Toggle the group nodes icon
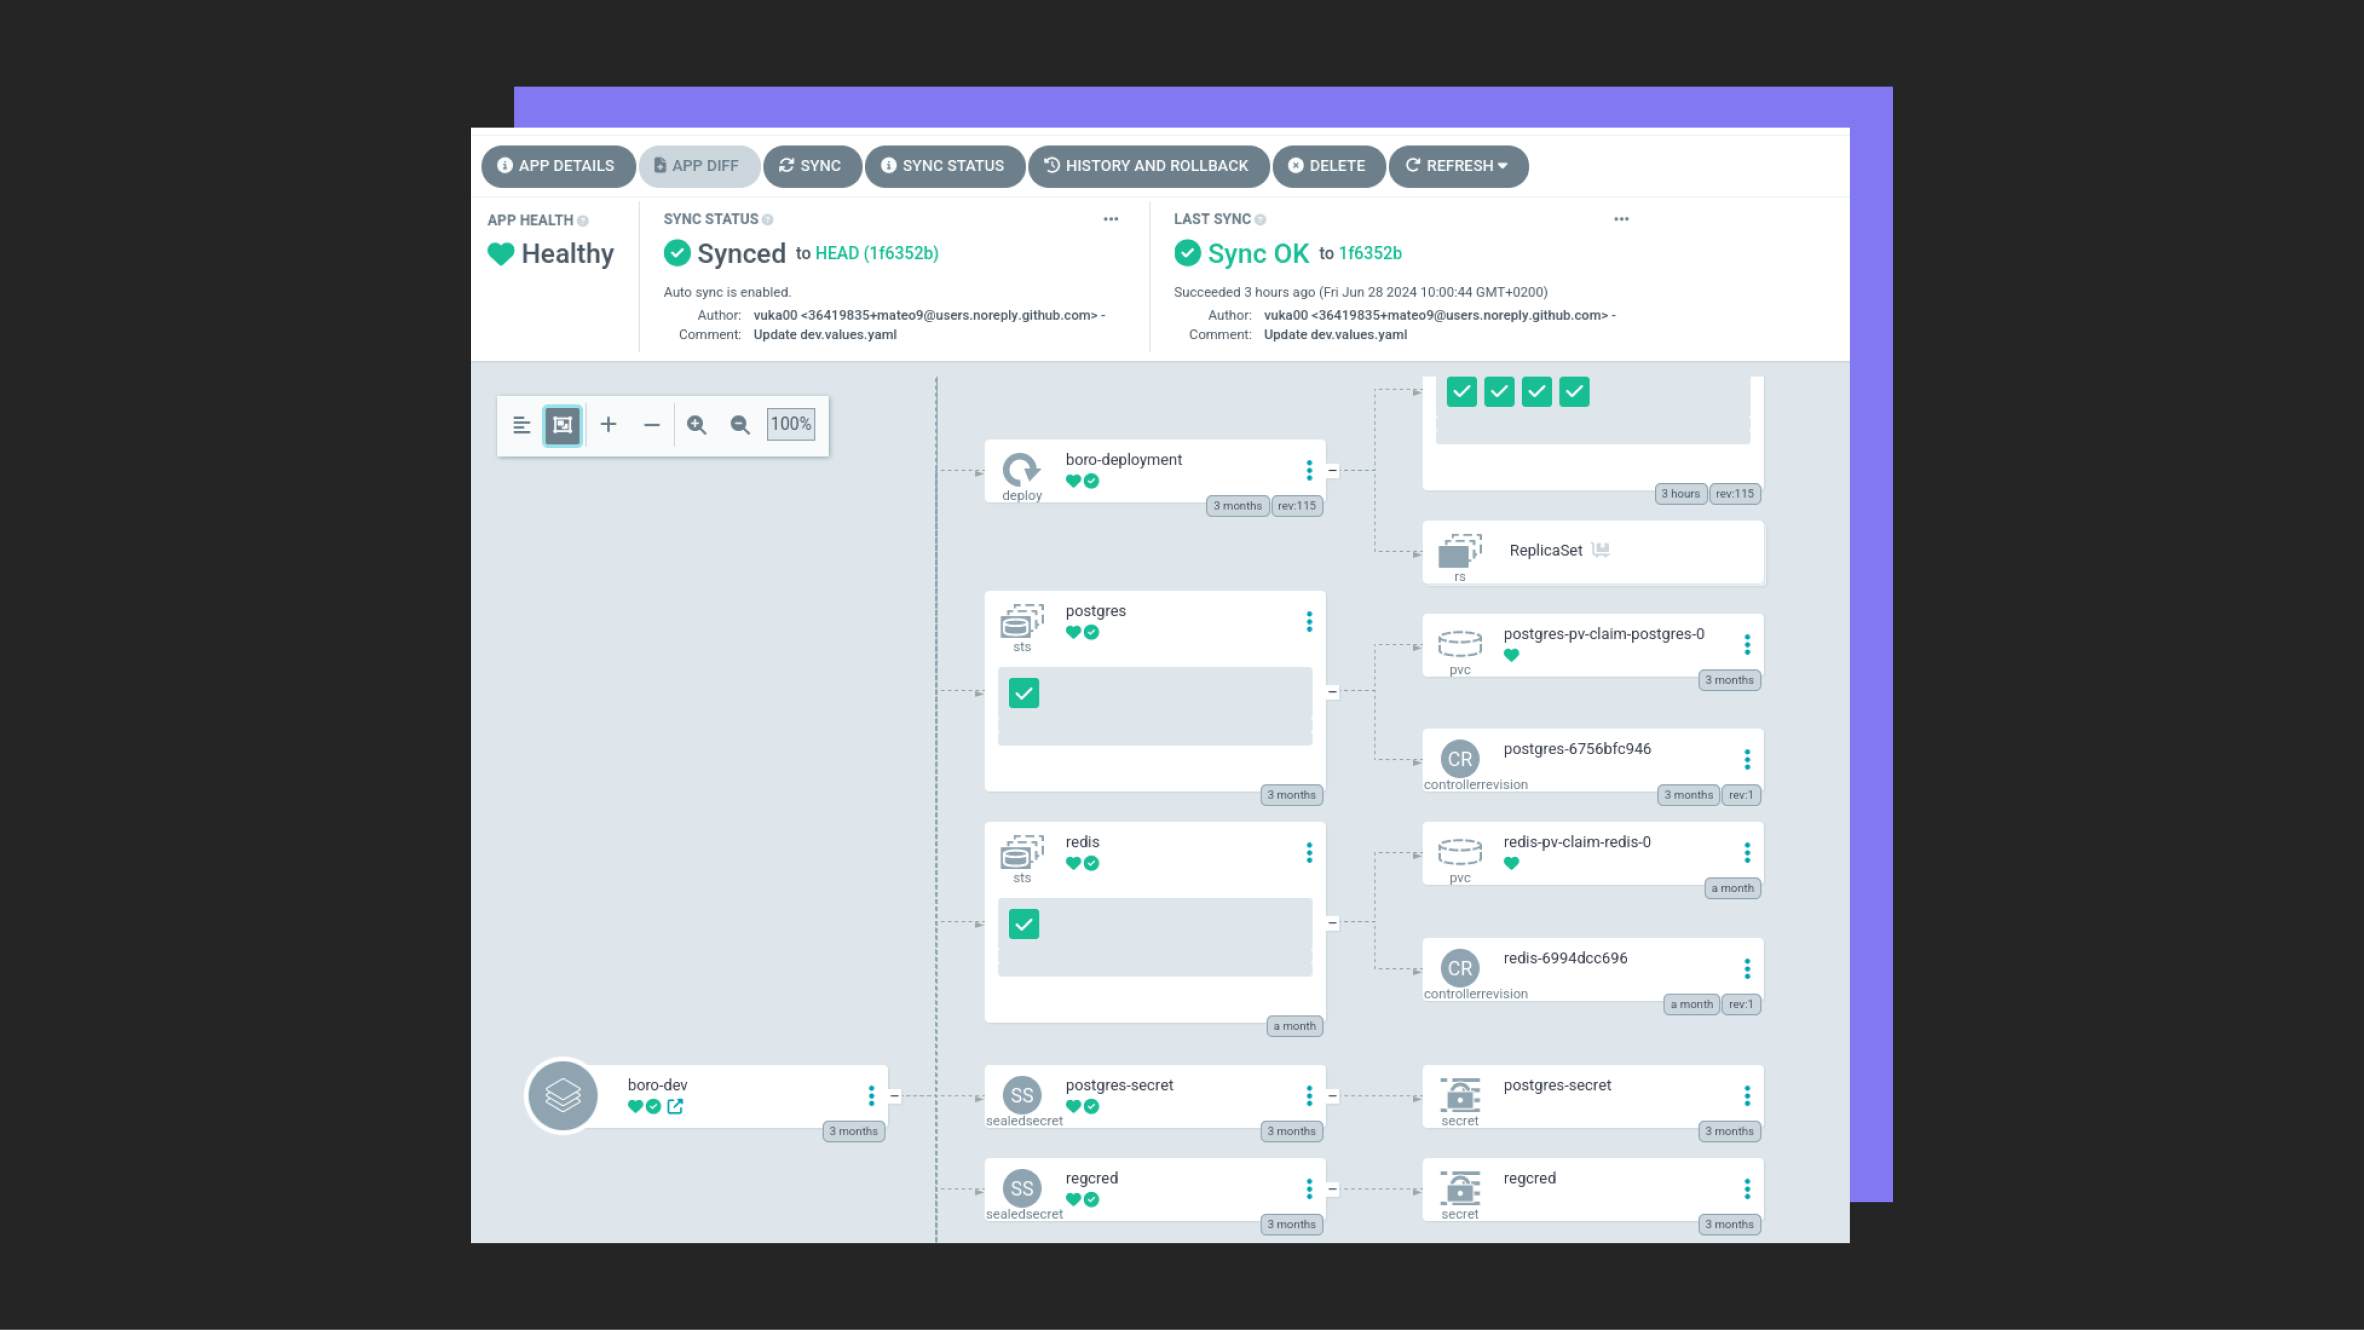This screenshot has width=2364, height=1330. [563, 425]
